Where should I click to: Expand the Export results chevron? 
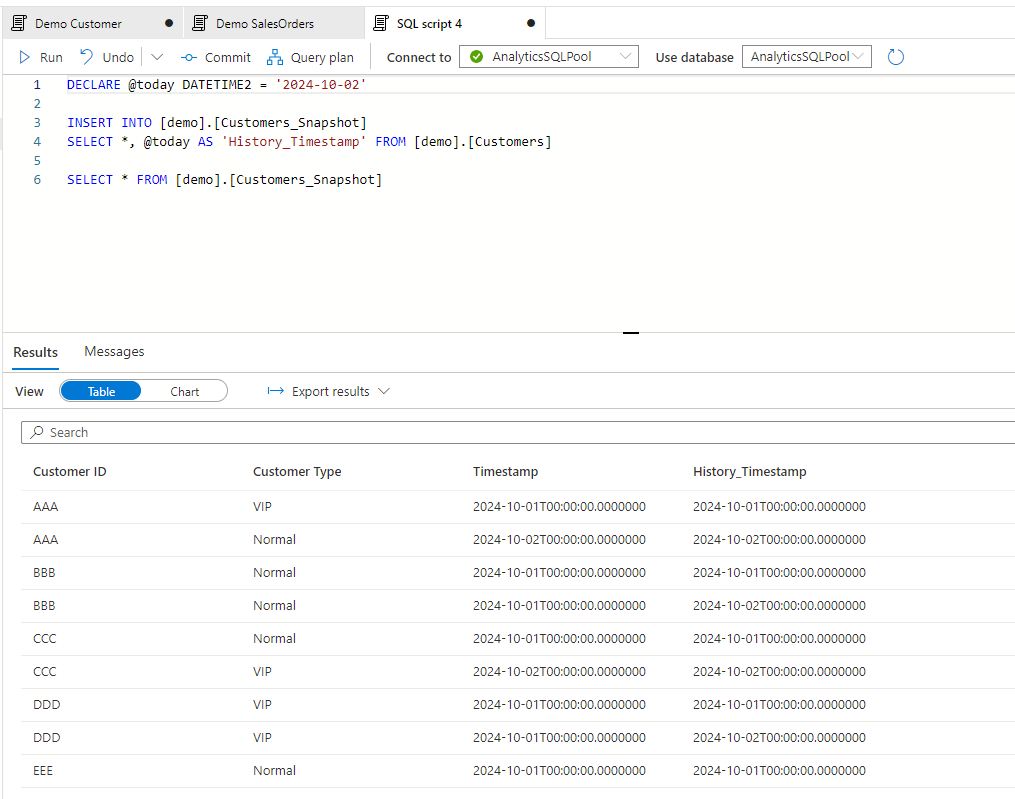pyautogui.click(x=384, y=391)
